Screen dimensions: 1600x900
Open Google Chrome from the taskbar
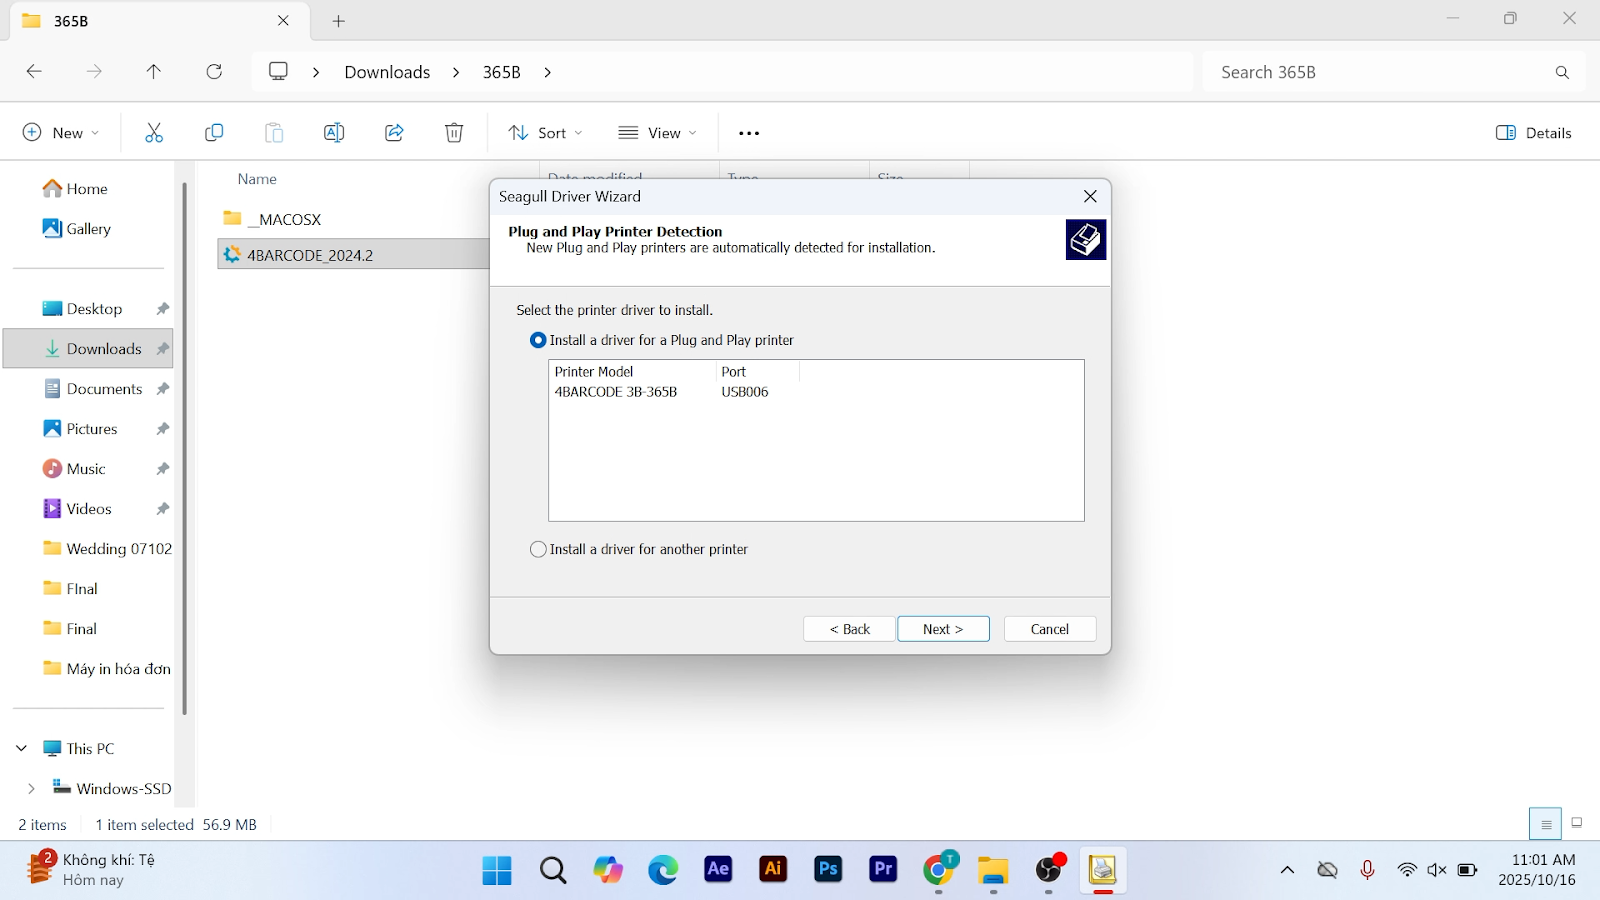click(938, 871)
